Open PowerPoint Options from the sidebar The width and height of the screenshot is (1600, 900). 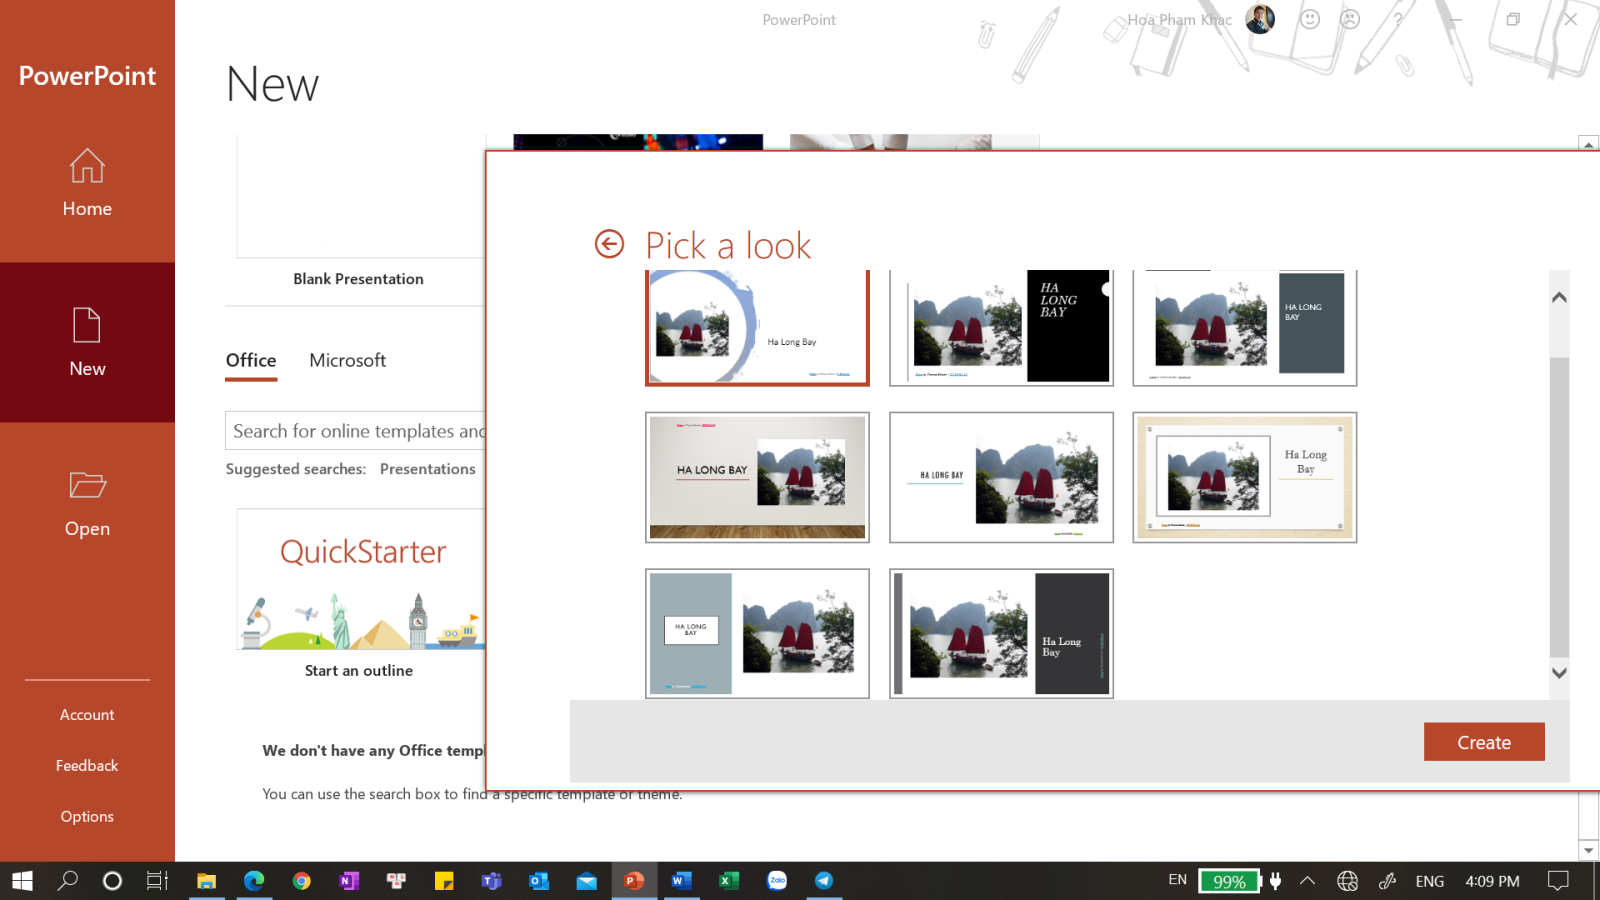tap(87, 816)
